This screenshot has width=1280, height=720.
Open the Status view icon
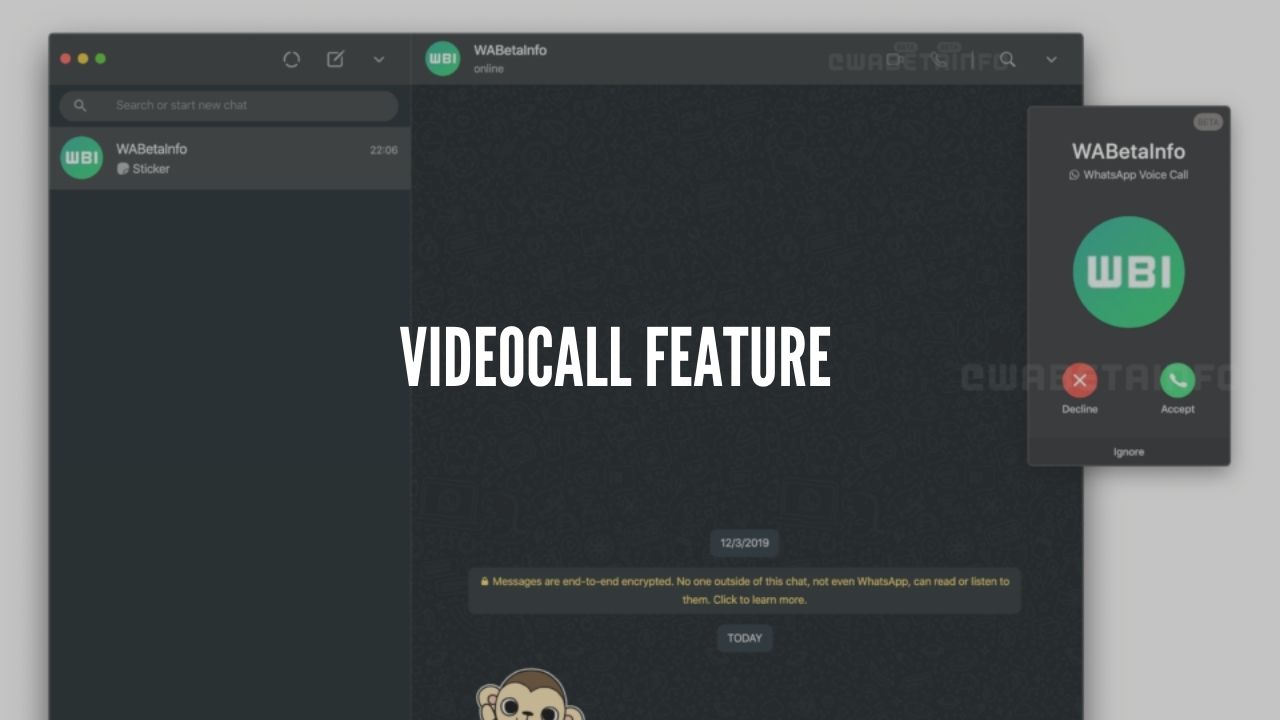291,59
